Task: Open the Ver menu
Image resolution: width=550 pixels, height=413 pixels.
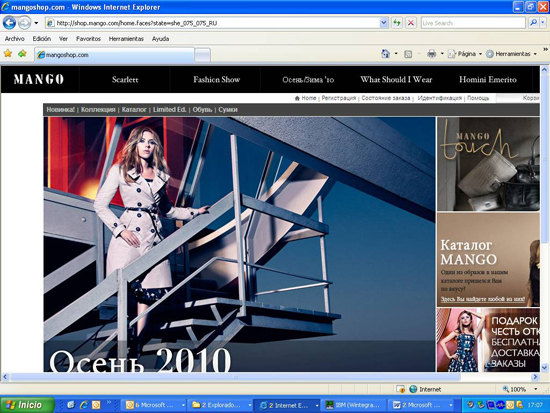Action: point(63,39)
